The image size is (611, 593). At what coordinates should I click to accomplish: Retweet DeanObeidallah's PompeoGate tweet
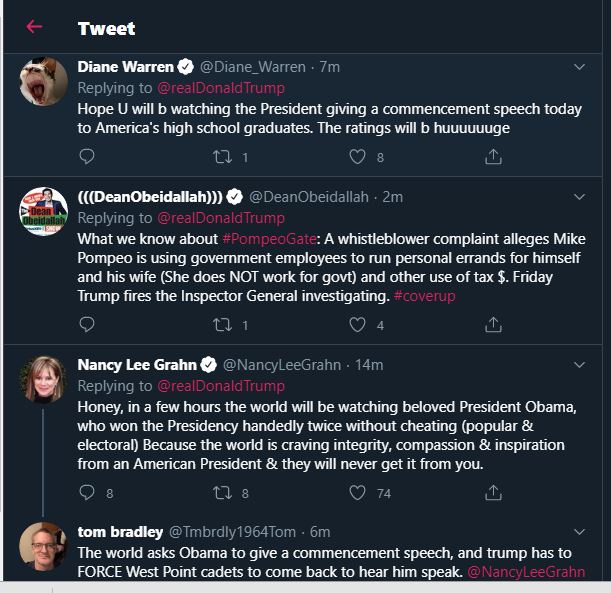[x=223, y=325]
